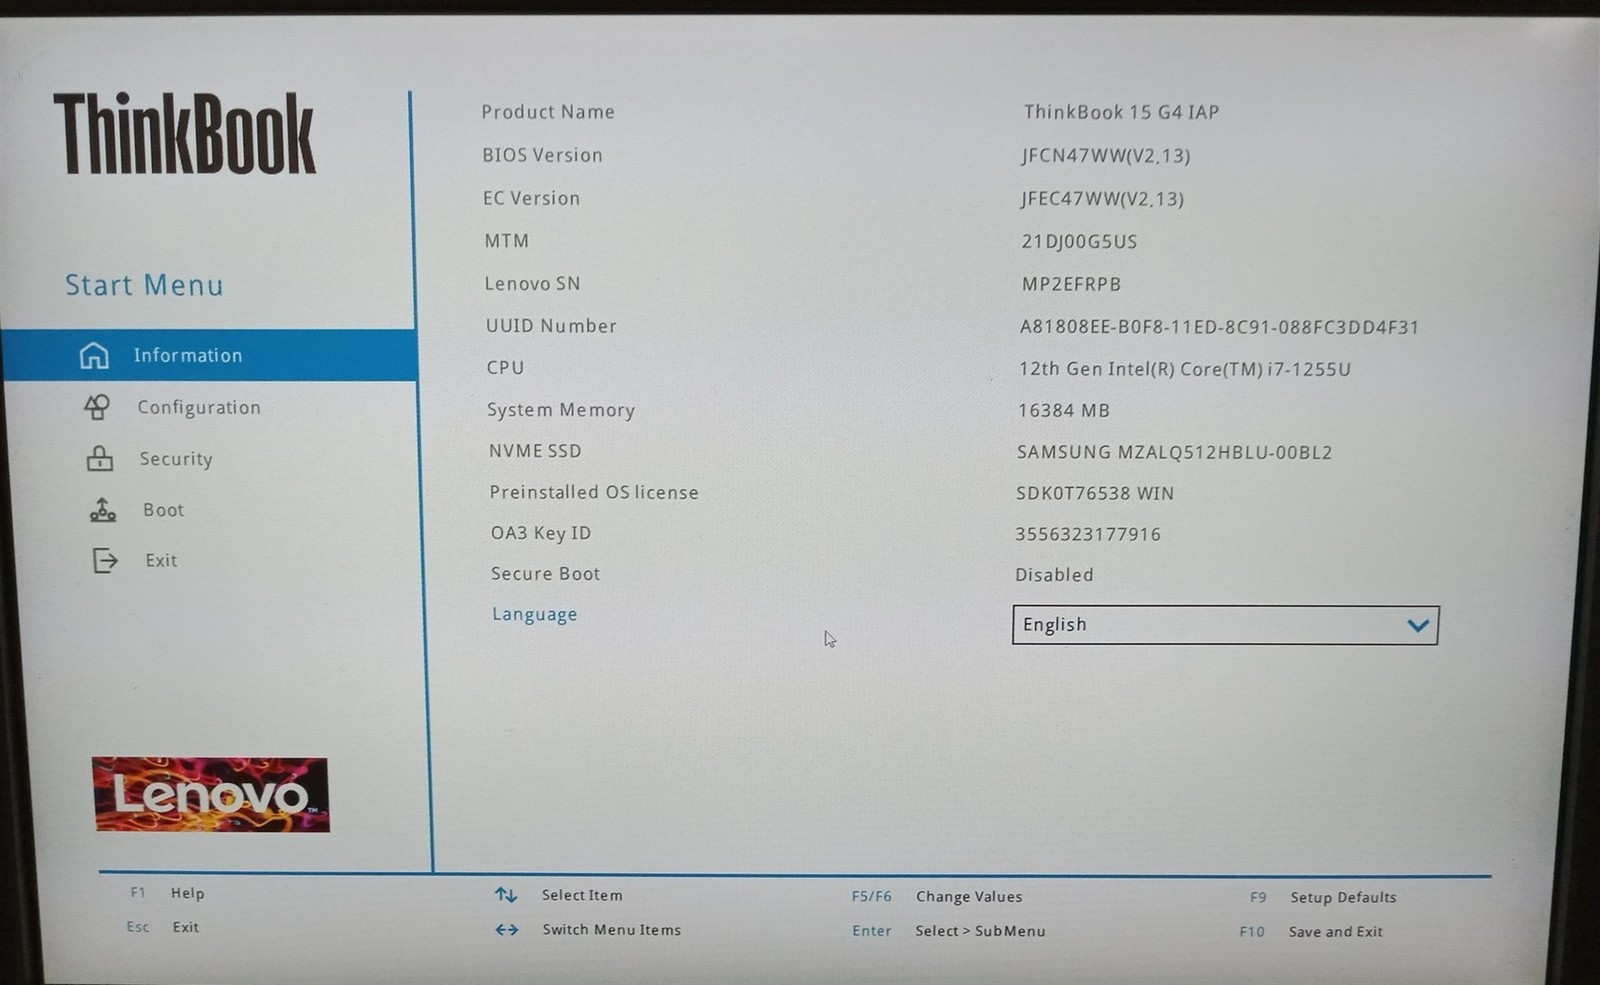The width and height of the screenshot is (1600, 985).
Task: Click the MTM label
Action: point(507,241)
